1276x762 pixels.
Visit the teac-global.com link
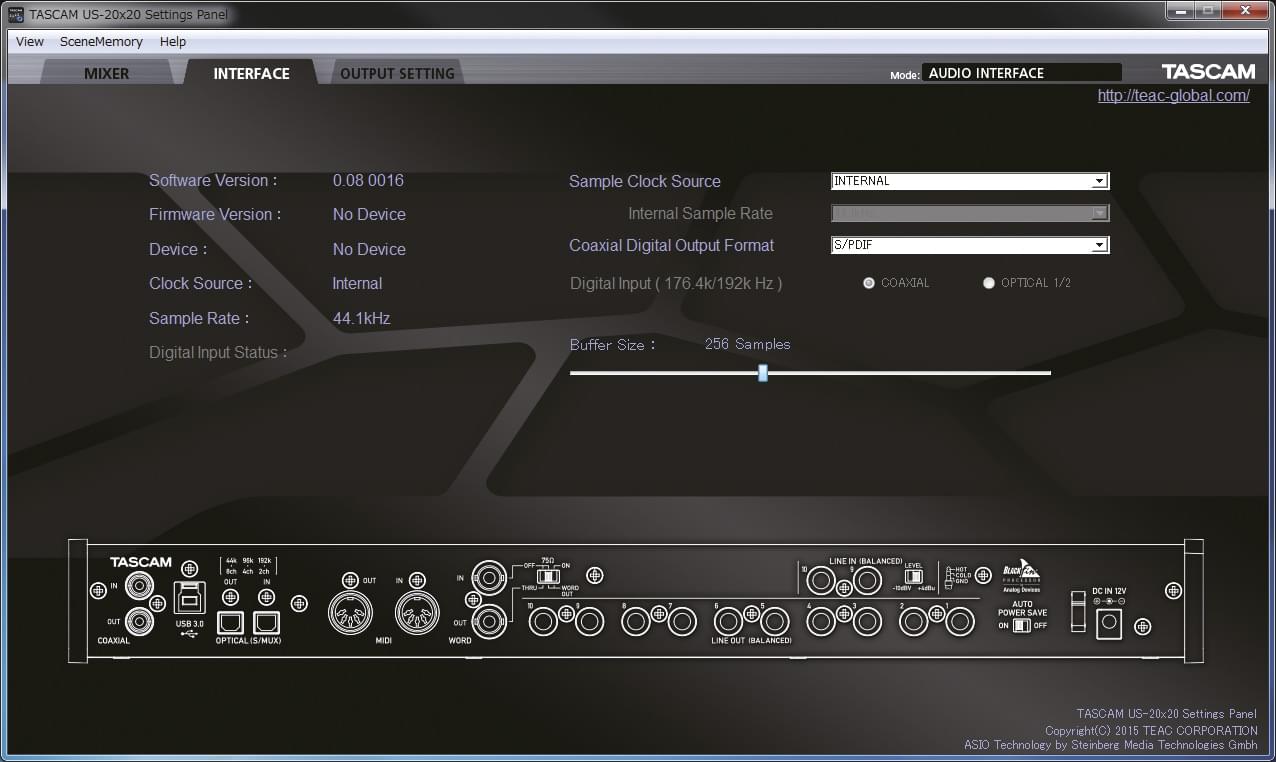(x=1173, y=96)
